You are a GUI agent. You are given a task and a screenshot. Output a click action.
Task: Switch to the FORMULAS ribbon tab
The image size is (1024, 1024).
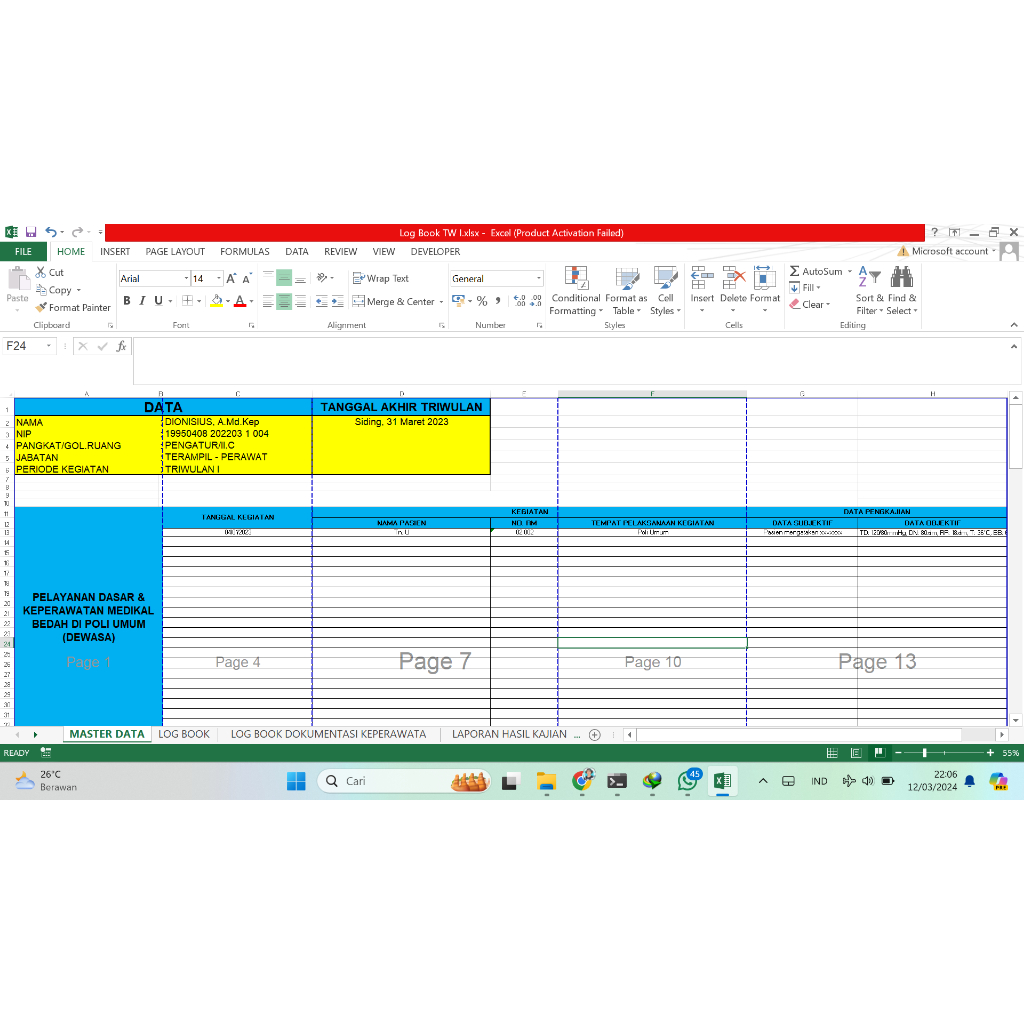tap(244, 251)
